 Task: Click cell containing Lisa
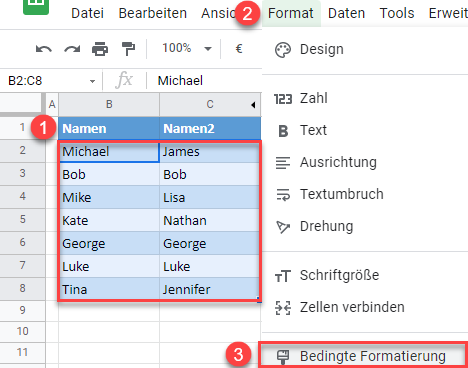pyautogui.click(x=209, y=197)
